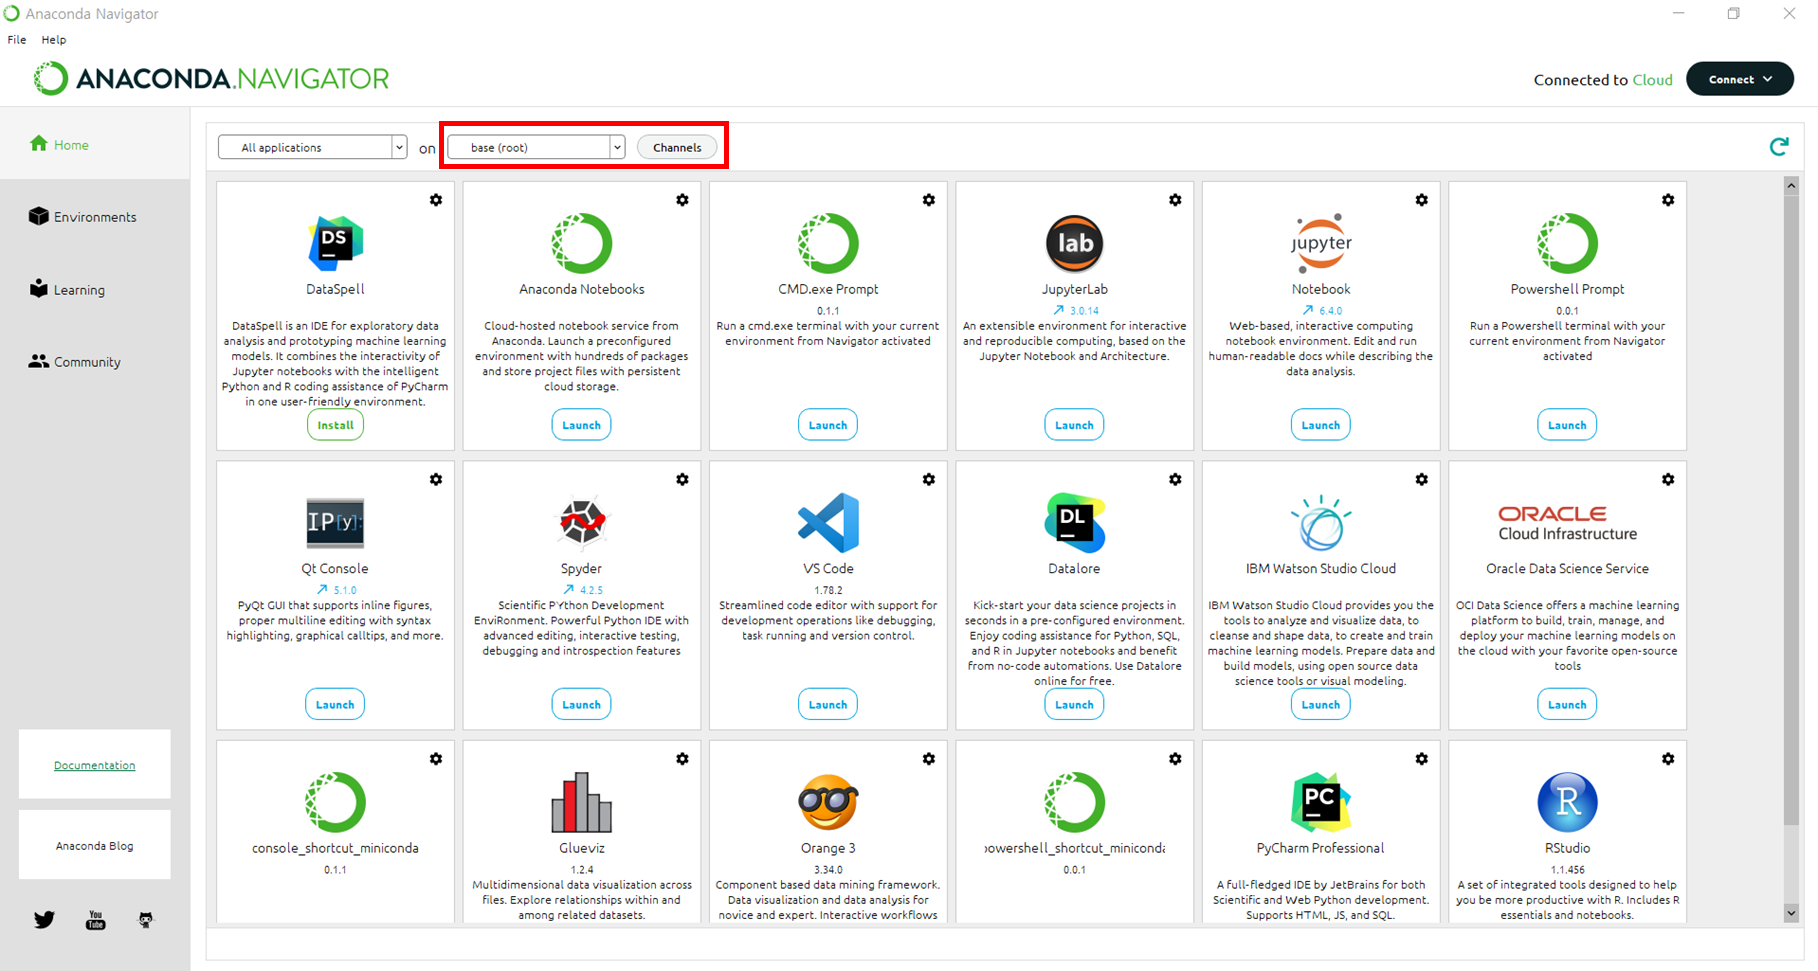Image resolution: width=1818 pixels, height=971 pixels.
Task: Open Powershell Prompt tile gear options
Action: coord(1668,200)
